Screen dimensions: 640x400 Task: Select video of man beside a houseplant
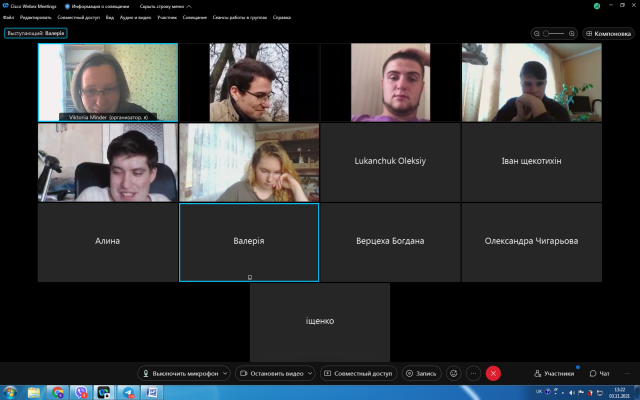click(531, 82)
